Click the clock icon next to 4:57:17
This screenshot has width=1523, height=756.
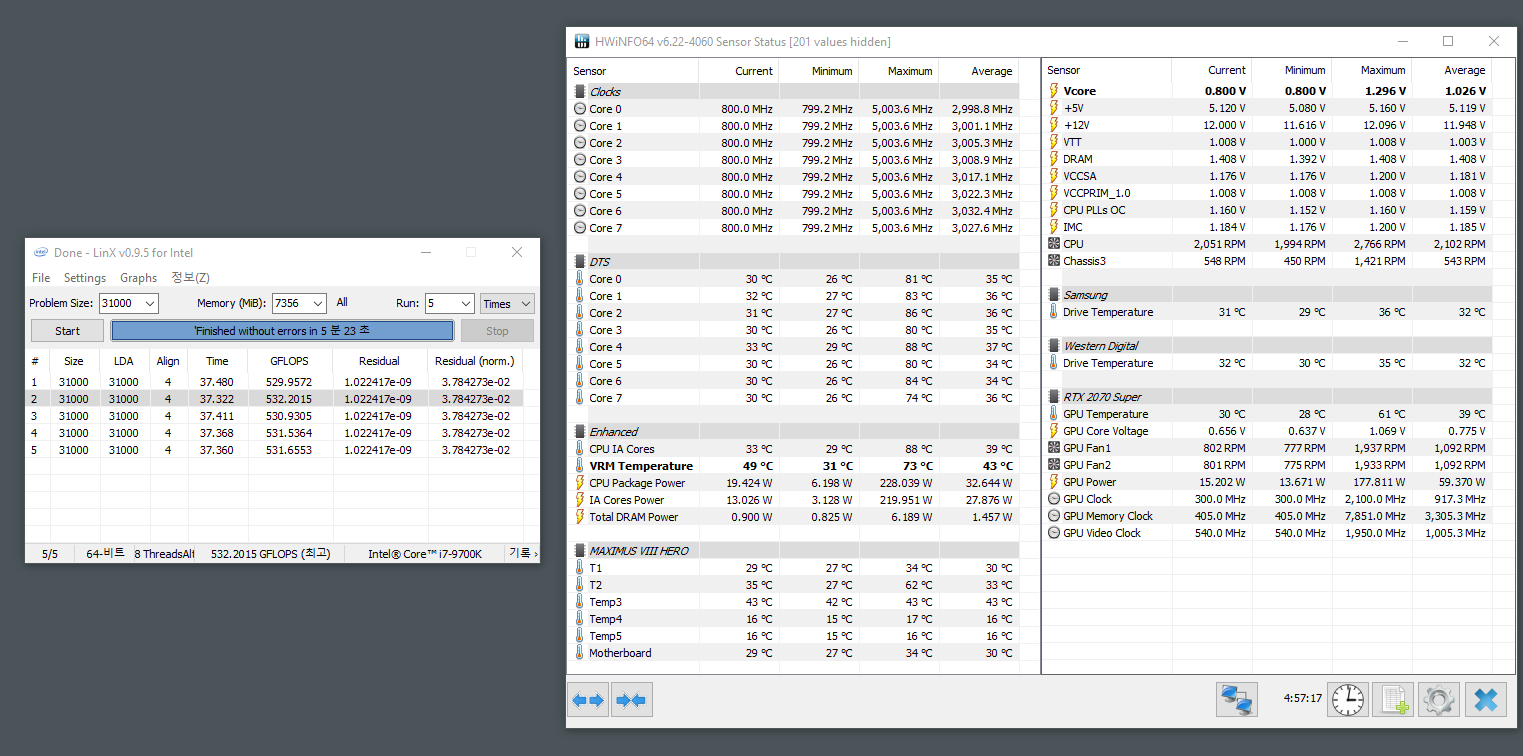pyautogui.click(x=1348, y=699)
